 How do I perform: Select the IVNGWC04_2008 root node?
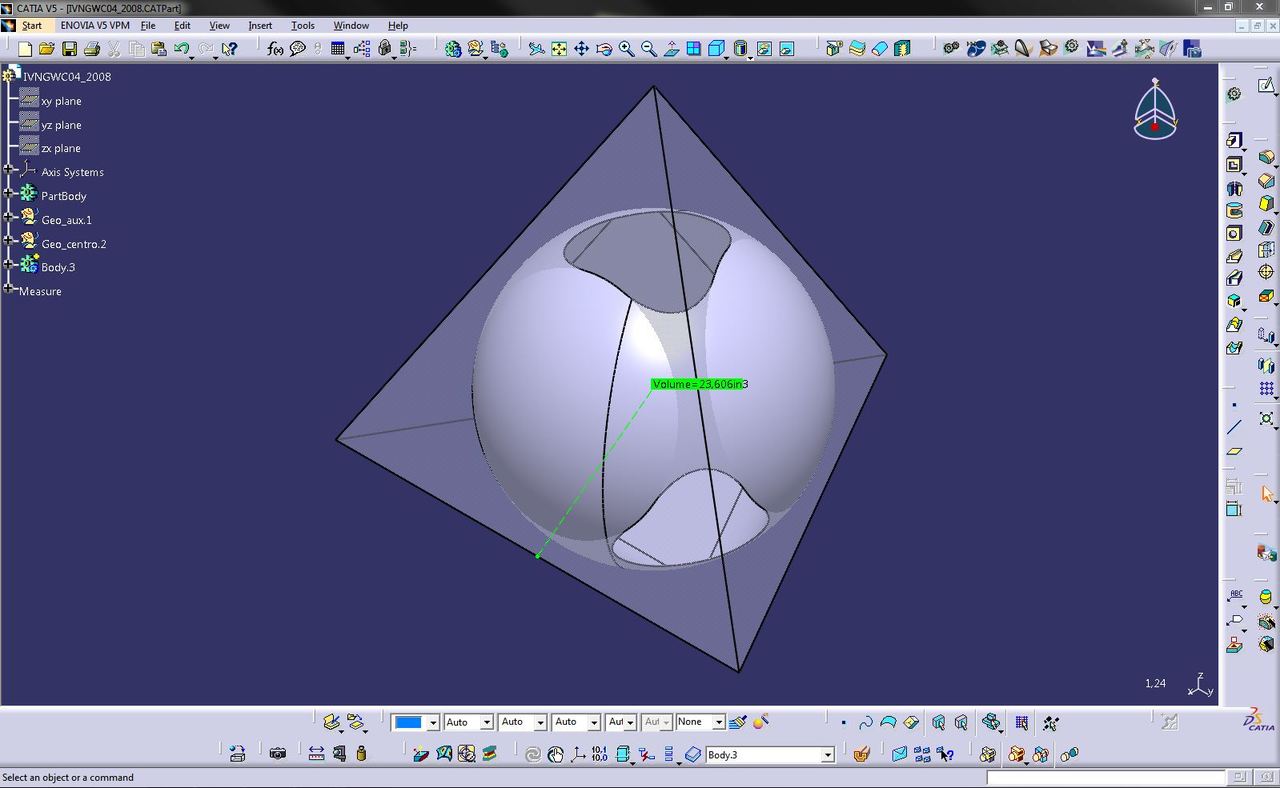[x=67, y=77]
